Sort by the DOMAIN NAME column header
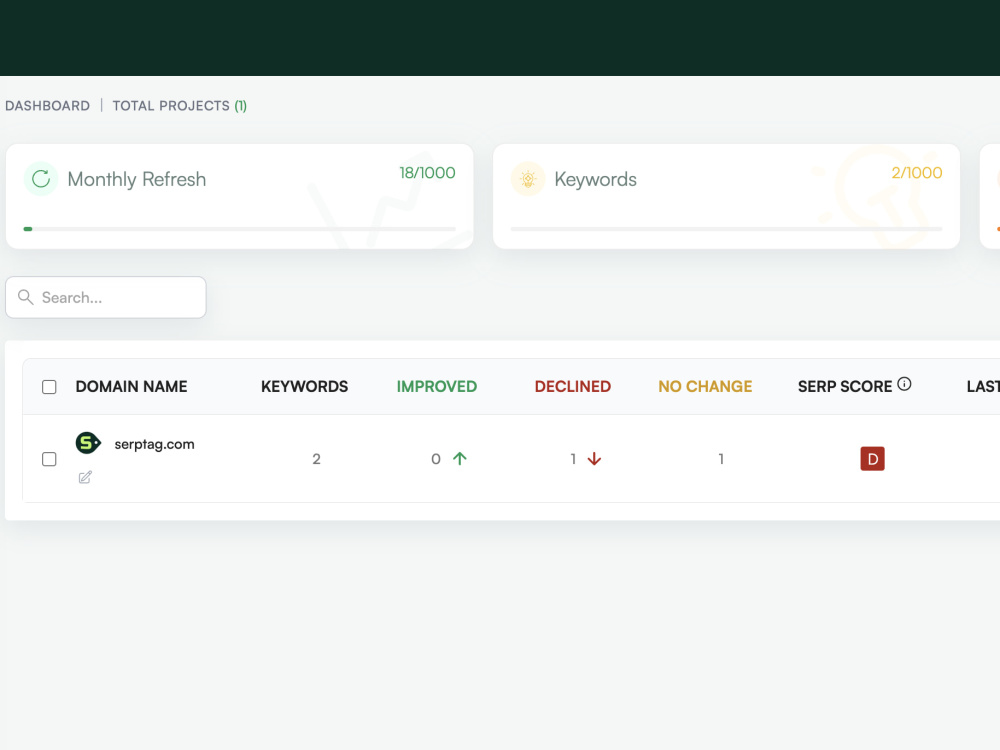 pos(131,386)
